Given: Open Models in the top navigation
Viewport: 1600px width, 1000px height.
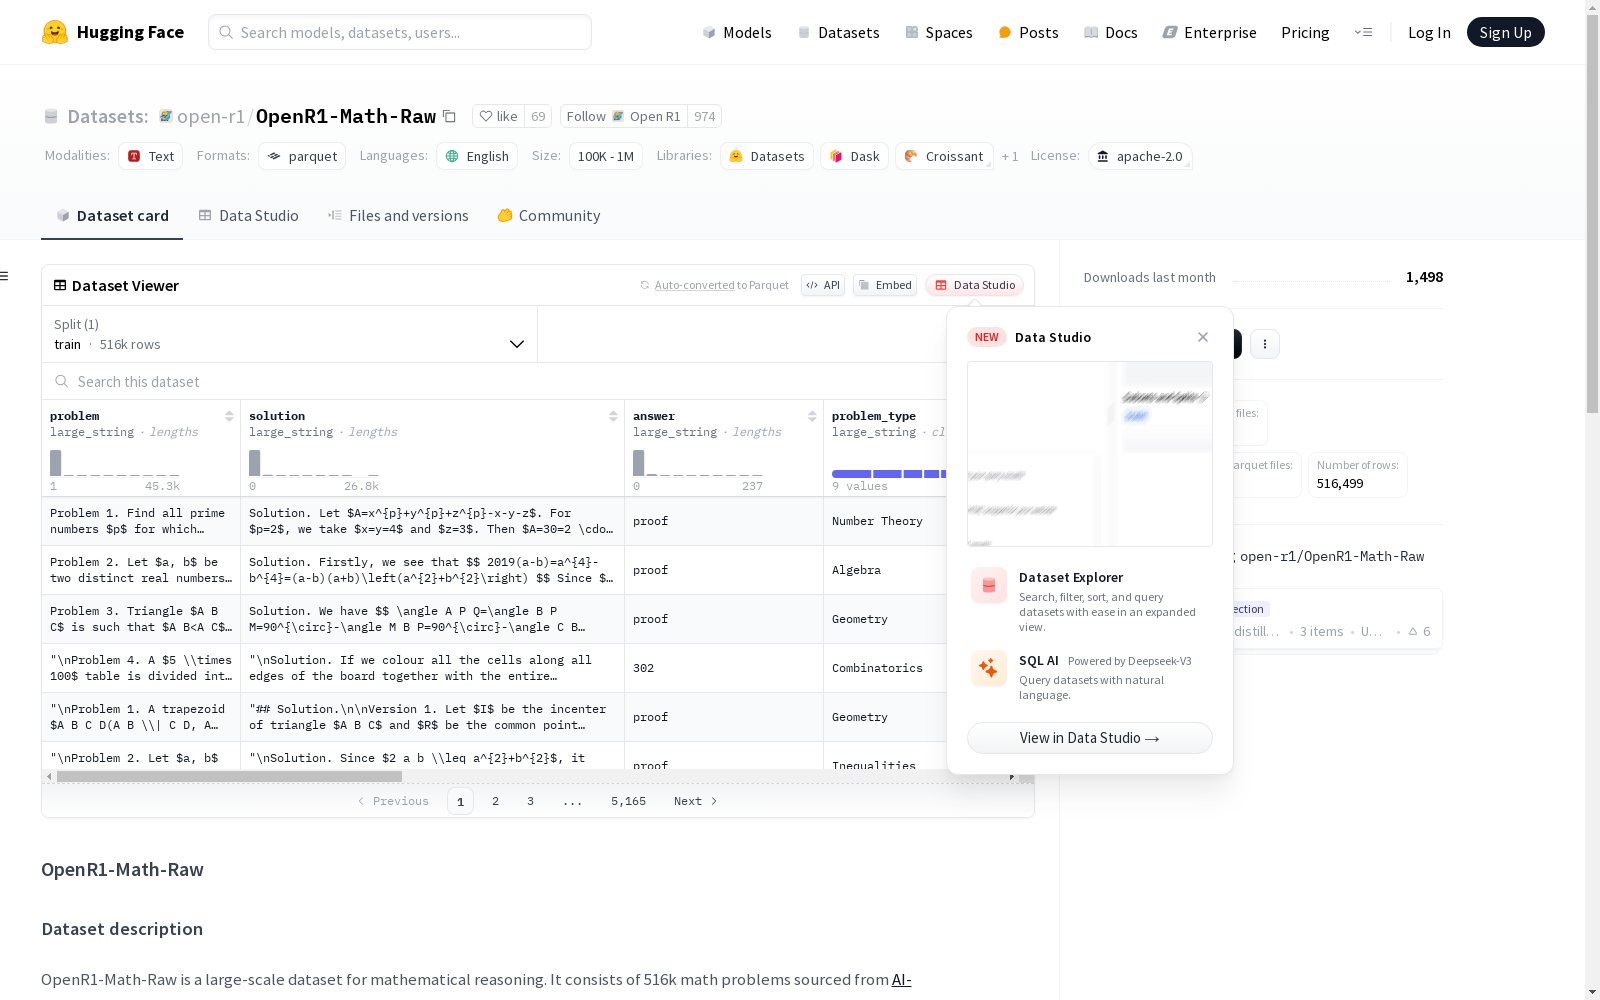Looking at the screenshot, I should coord(737,32).
